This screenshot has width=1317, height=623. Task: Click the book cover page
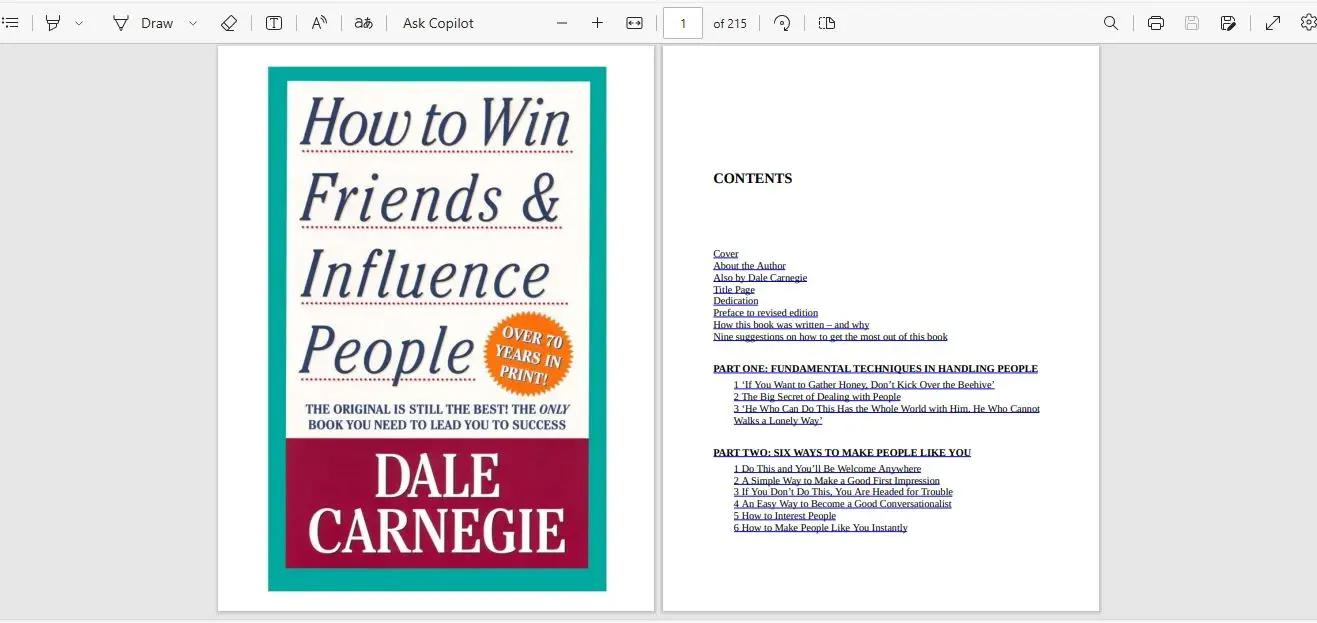click(x=437, y=329)
